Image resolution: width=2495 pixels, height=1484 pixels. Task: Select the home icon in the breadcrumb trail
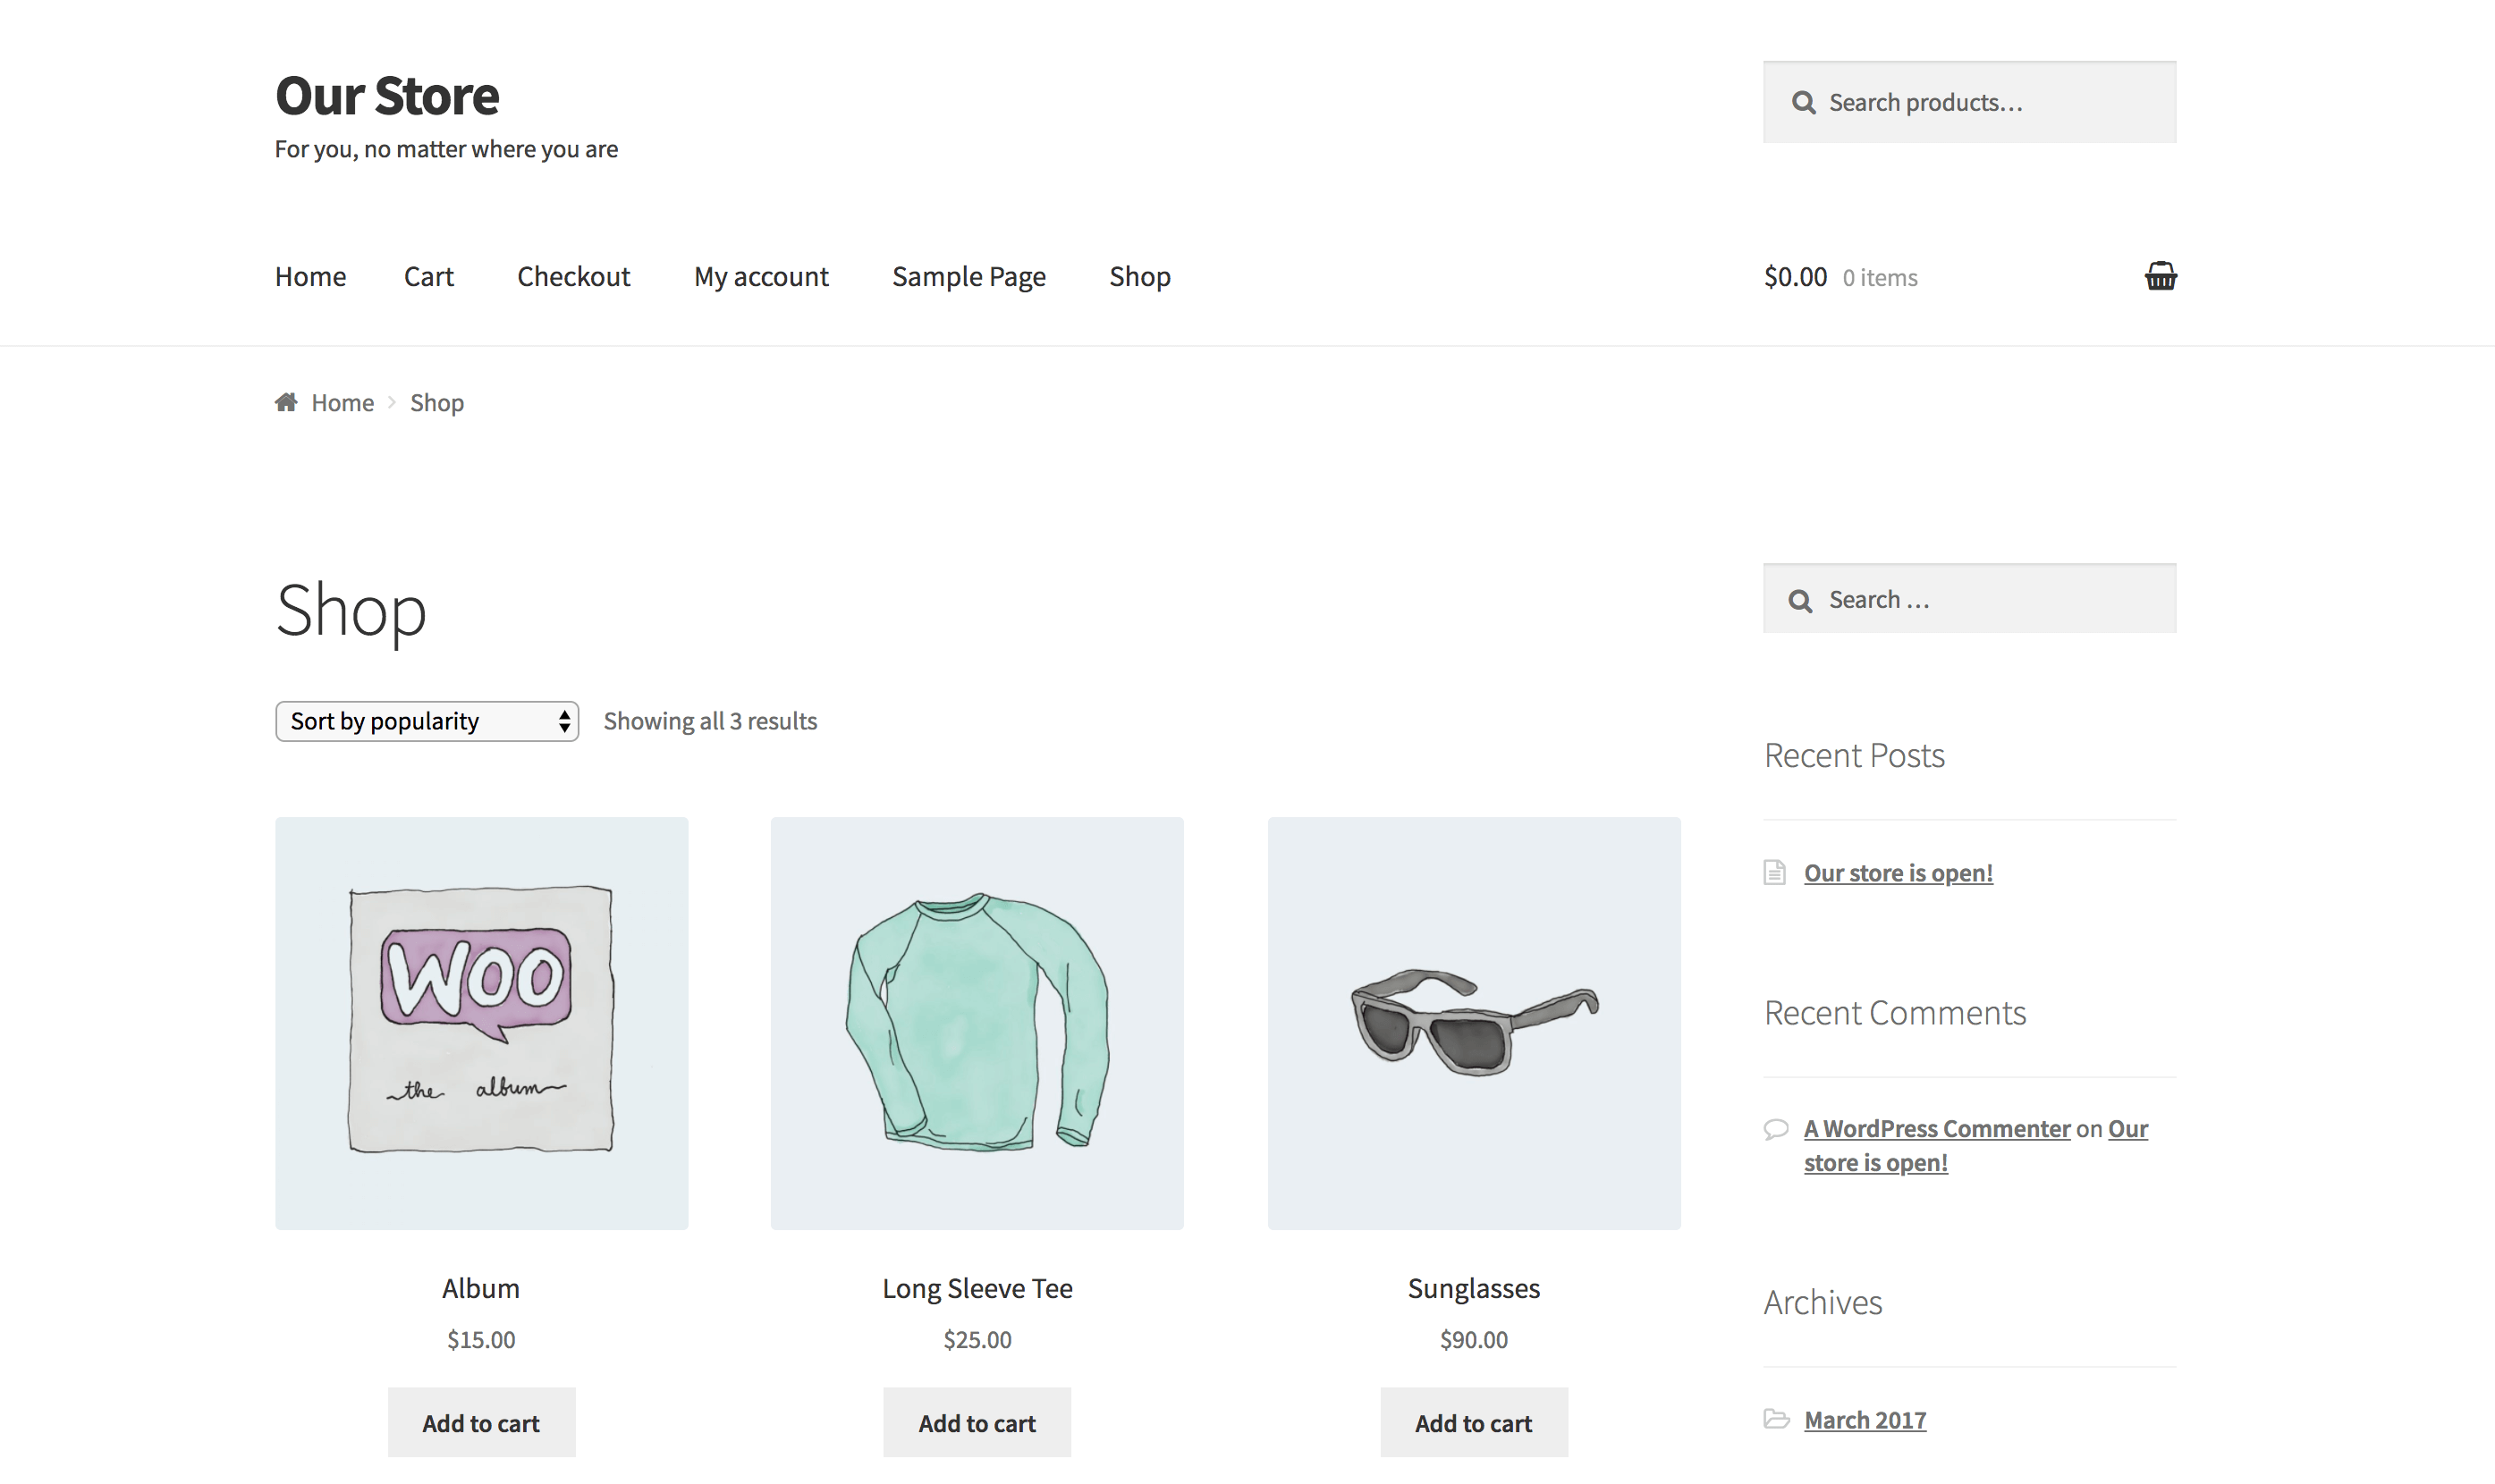[285, 401]
